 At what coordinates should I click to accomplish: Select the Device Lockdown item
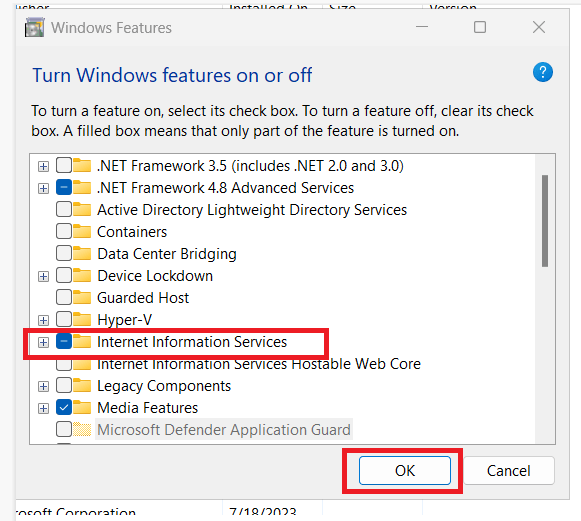point(155,276)
